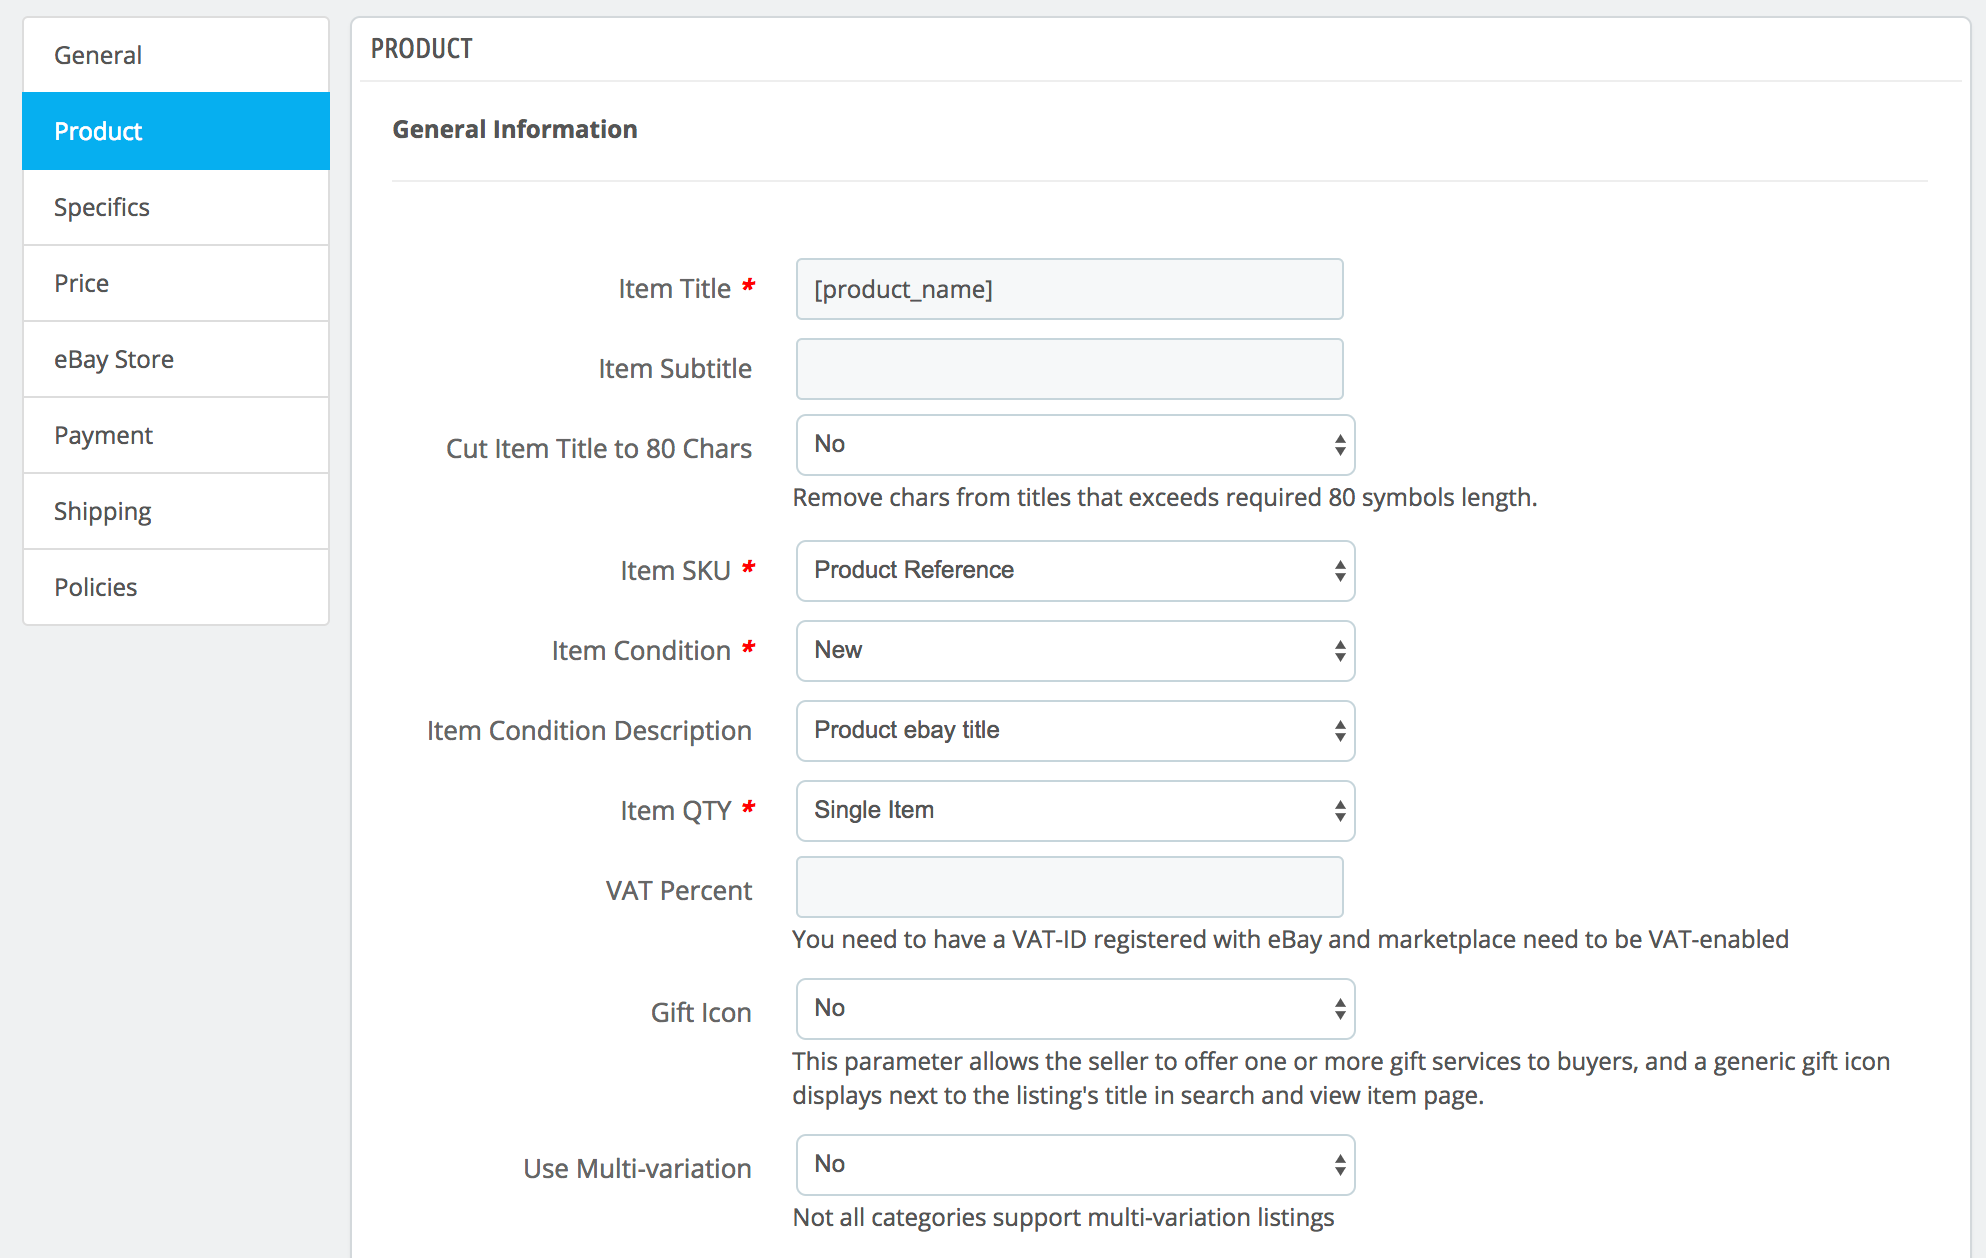The height and width of the screenshot is (1258, 1986).
Task: Click the Use Multi-variation label
Action: [637, 1169]
